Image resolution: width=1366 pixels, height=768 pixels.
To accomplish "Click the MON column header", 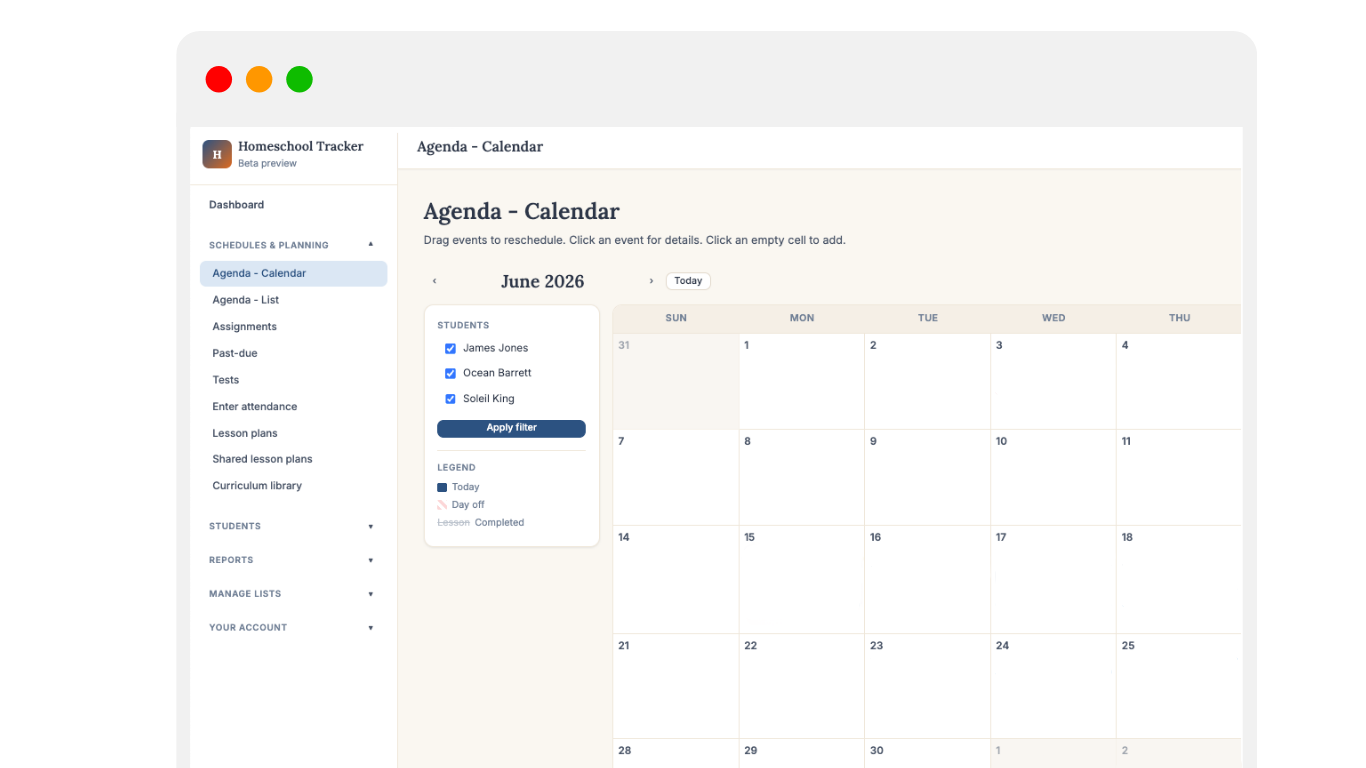I will [x=802, y=318].
